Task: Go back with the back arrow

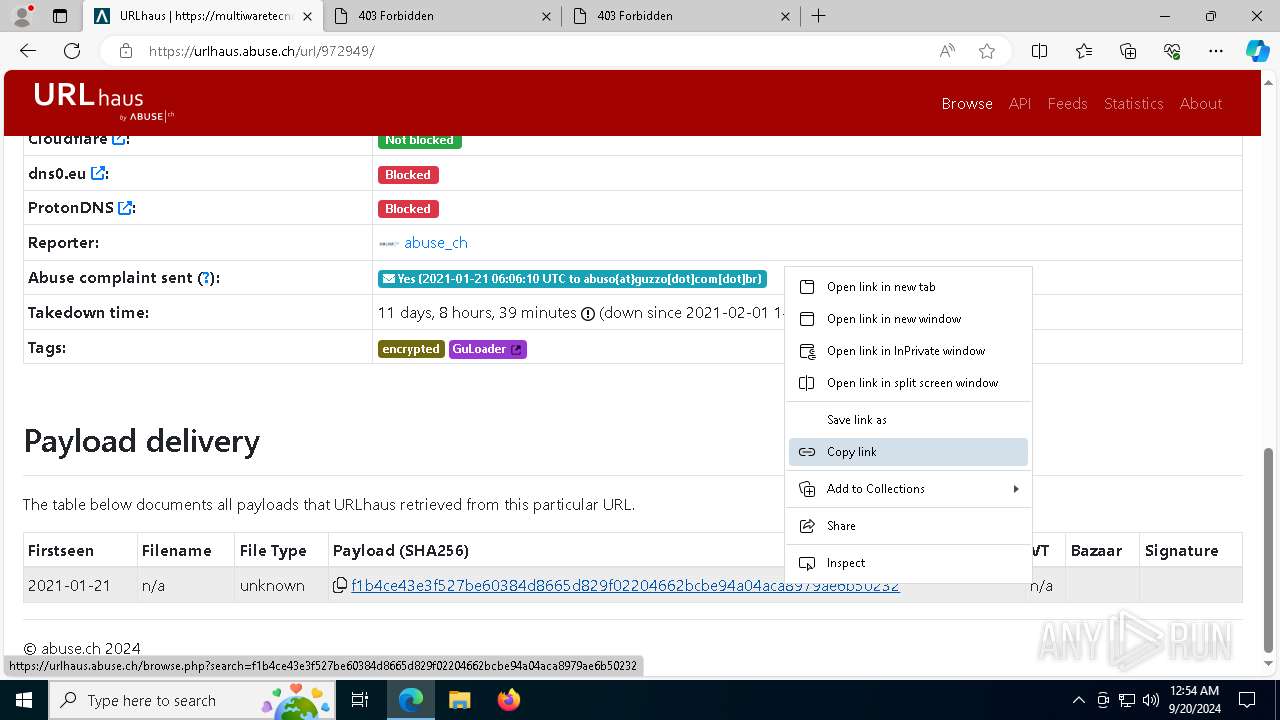Action: (28, 51)
